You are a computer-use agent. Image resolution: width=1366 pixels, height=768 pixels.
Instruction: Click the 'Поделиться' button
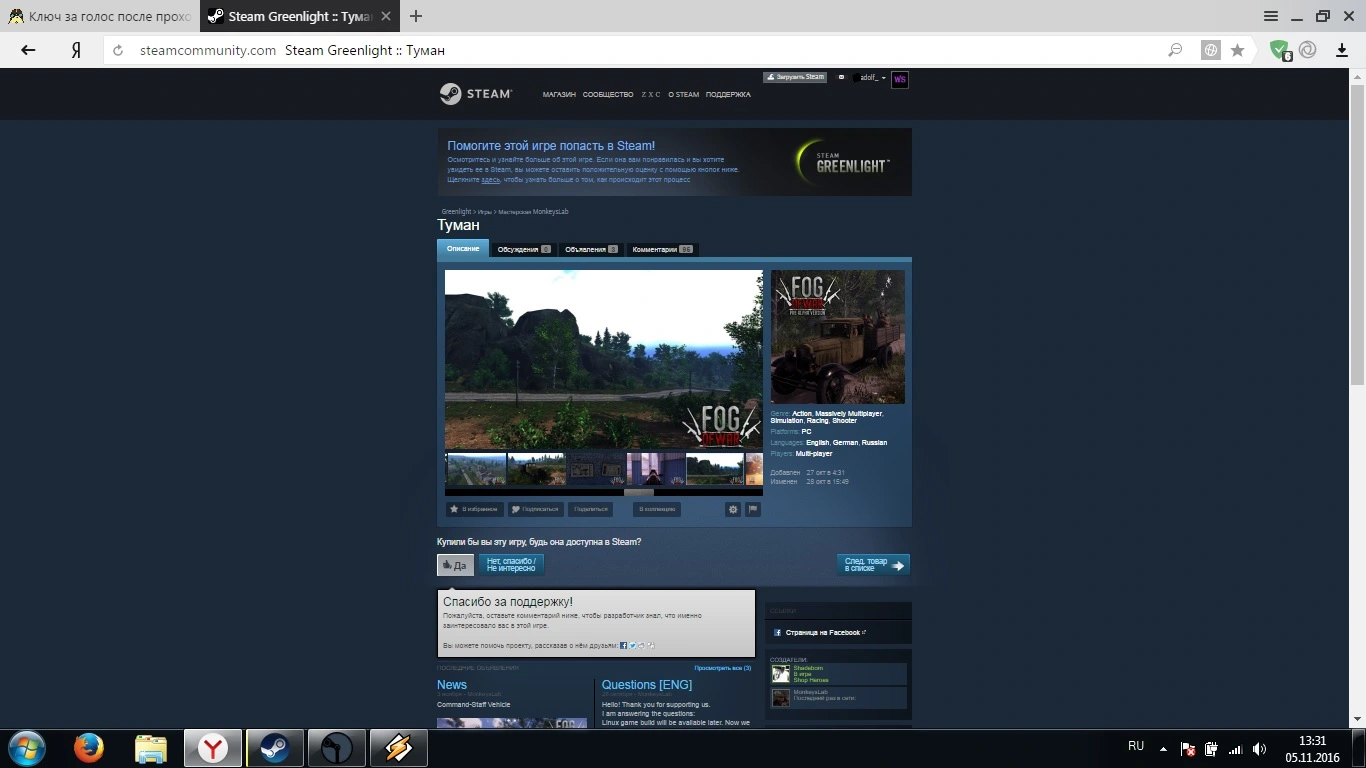[x=591, y=509]
